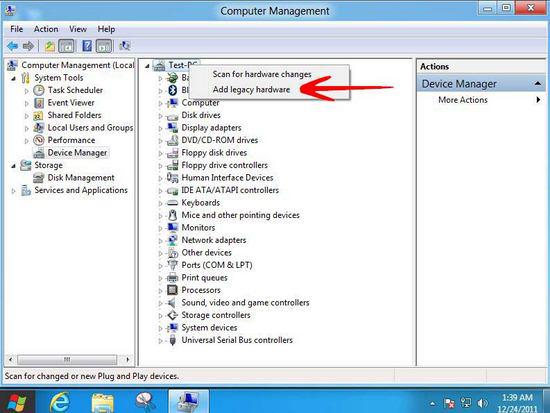This screenshot has width=550, height=413.
Task: Click the Processors device icon
Action: click(x=172, y=290)
